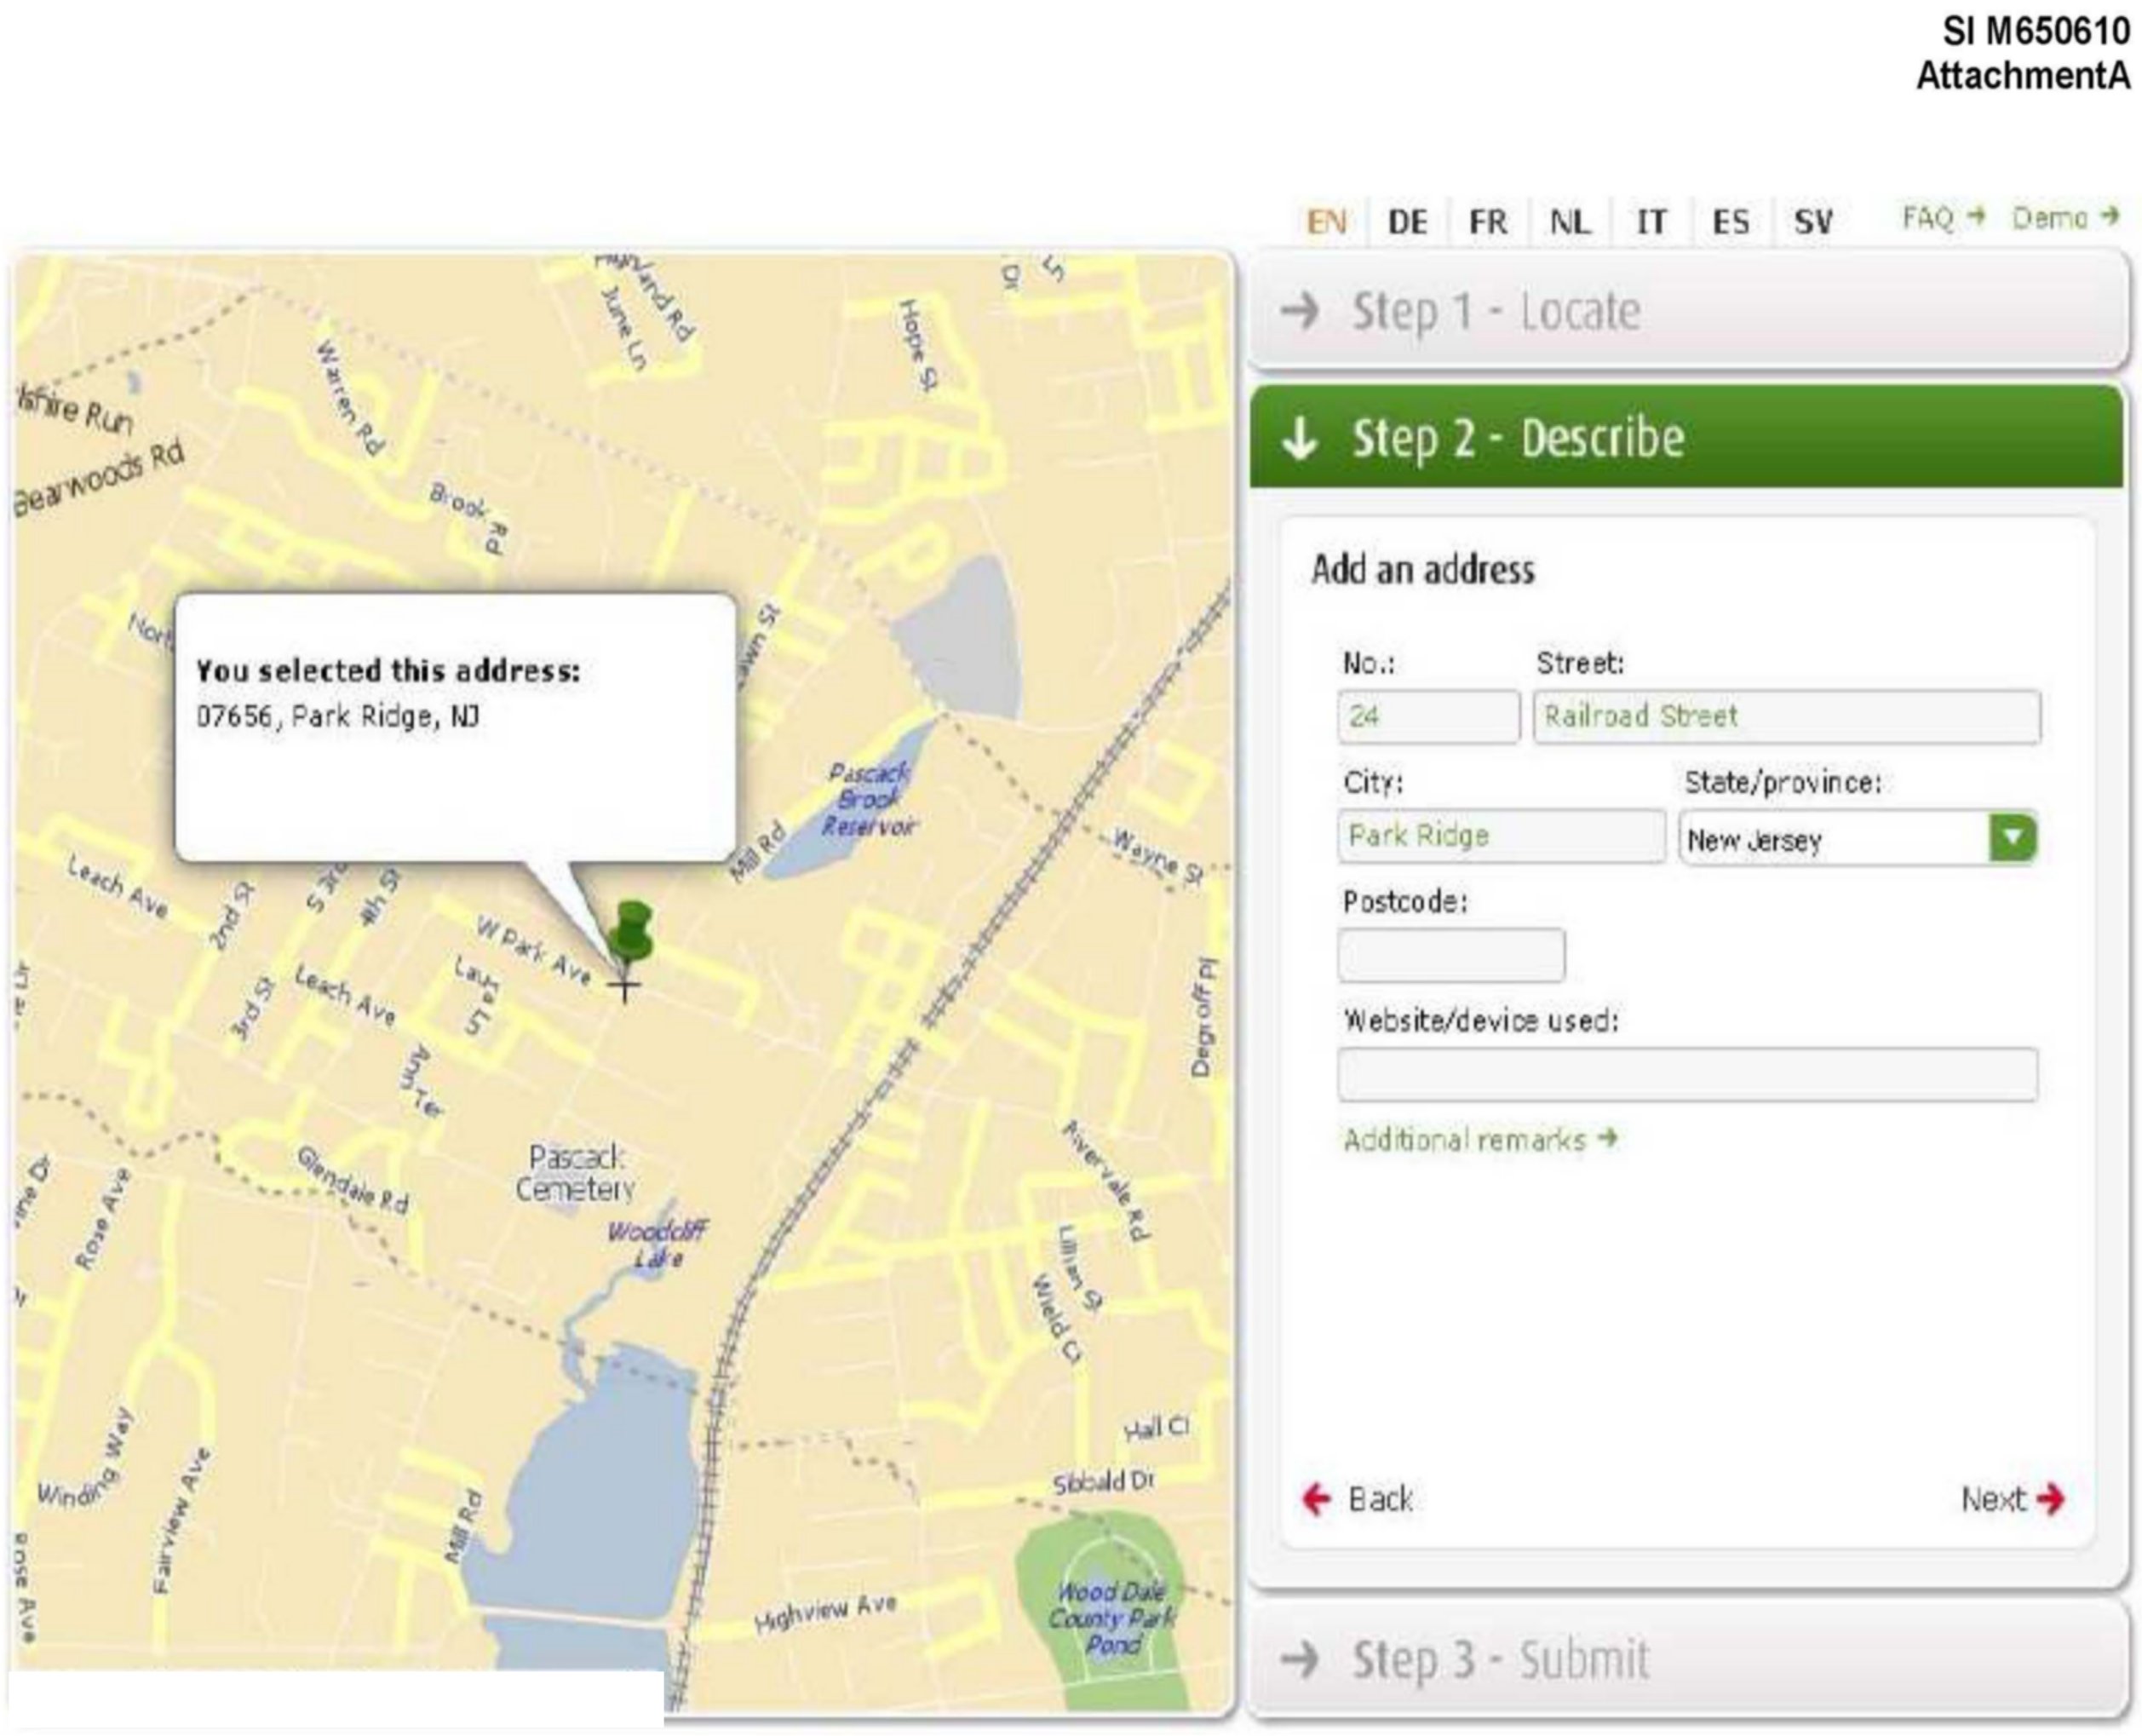Select the ES language option

1730,221
